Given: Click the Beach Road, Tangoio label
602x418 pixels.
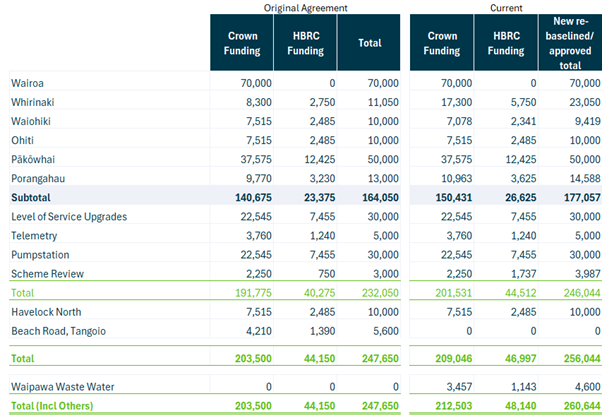Looking at the screenshot, I should pyautogui.click(x=60, y=329).
